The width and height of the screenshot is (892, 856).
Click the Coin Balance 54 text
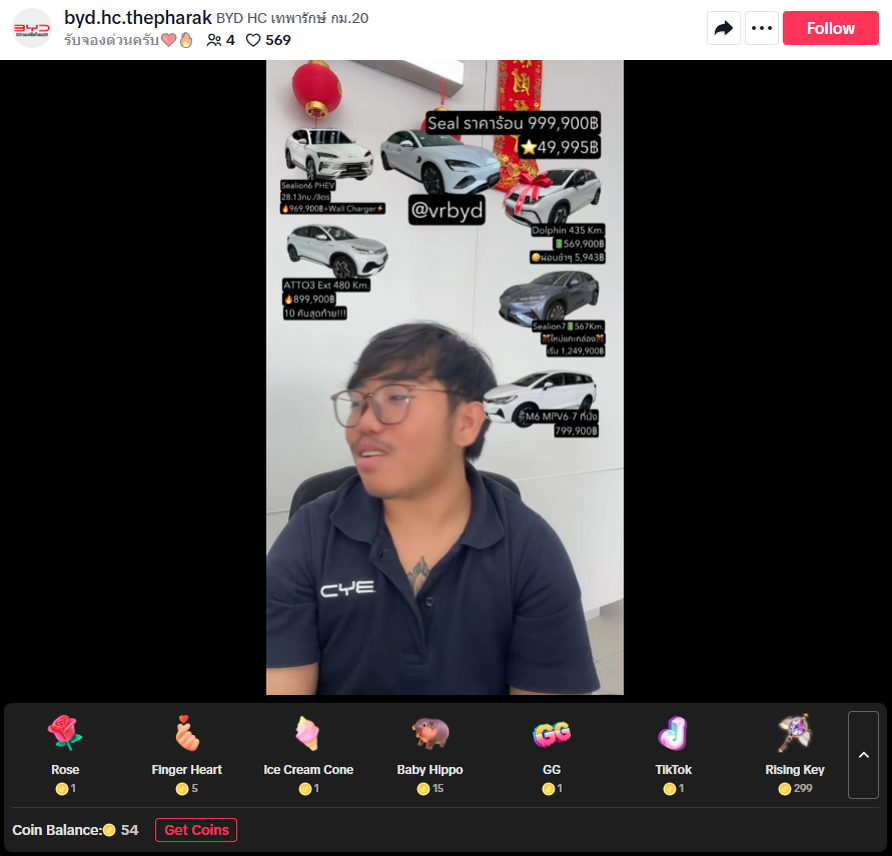pyautogui.click(x=75, y=830)
